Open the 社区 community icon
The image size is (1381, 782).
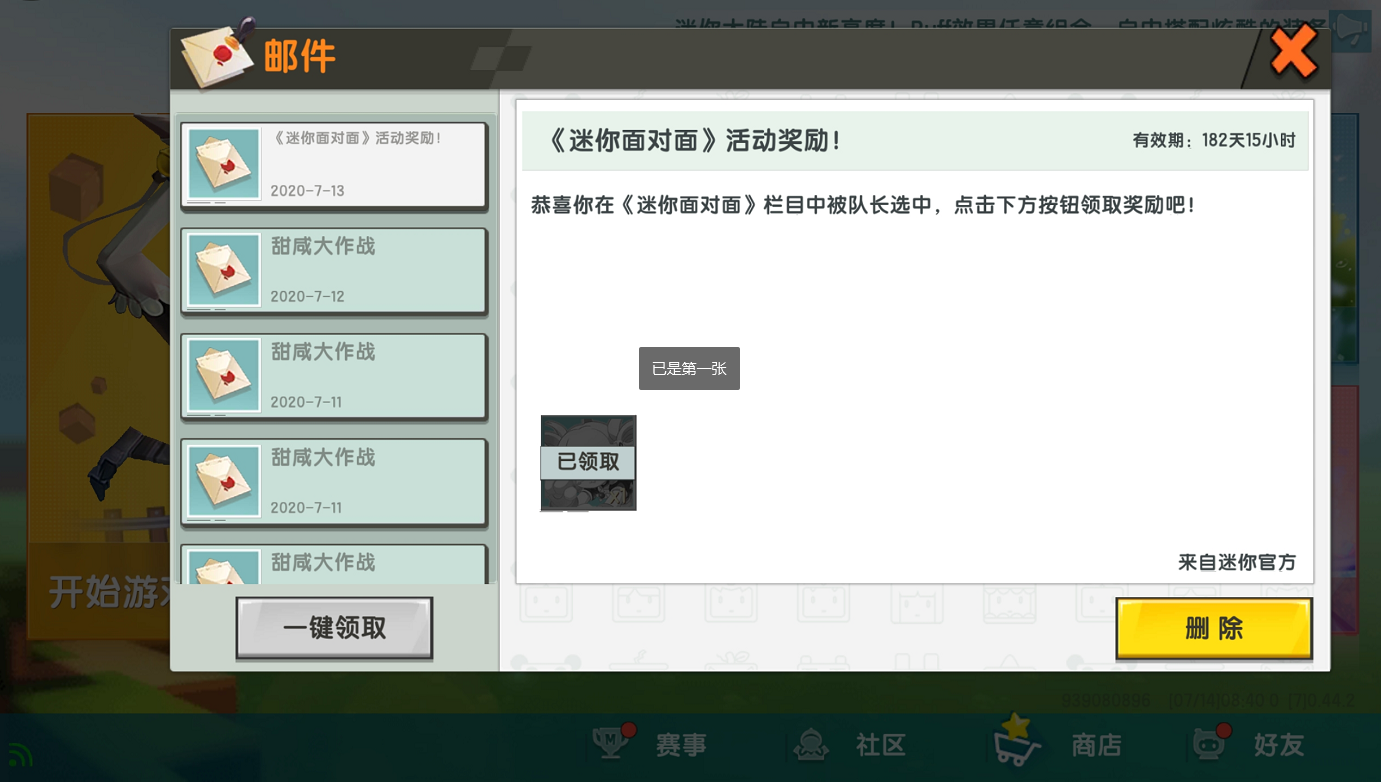(x=810, y=744)
